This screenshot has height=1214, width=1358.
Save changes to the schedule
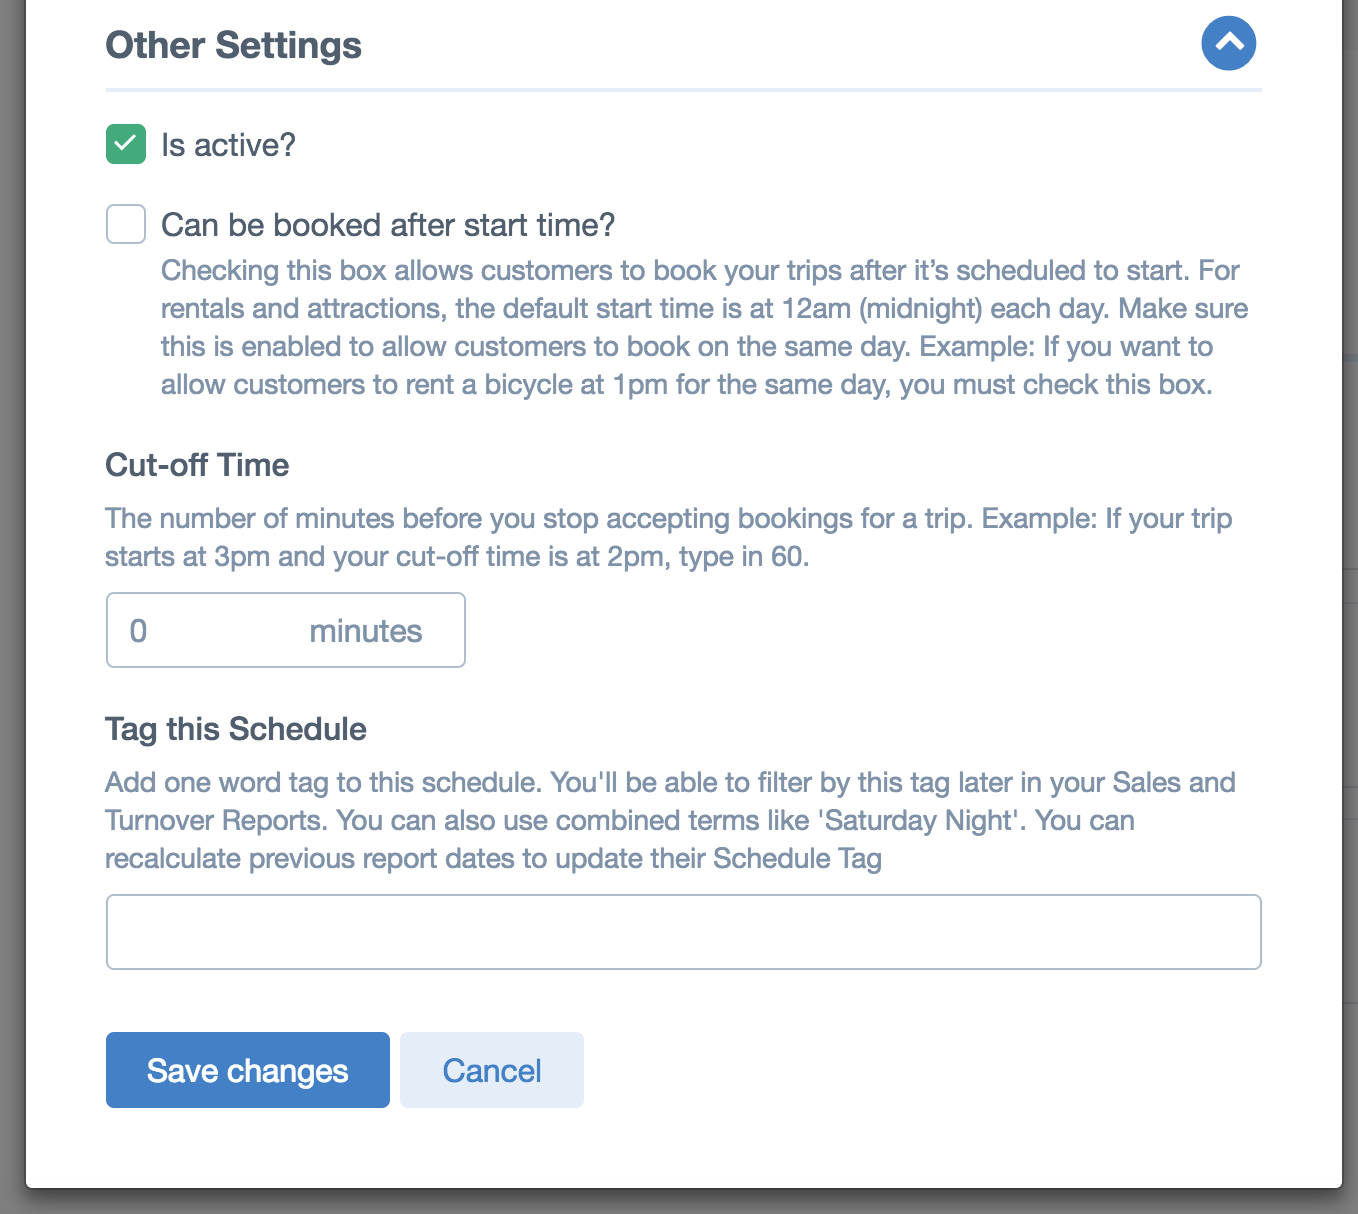[x=248, y=1070]
